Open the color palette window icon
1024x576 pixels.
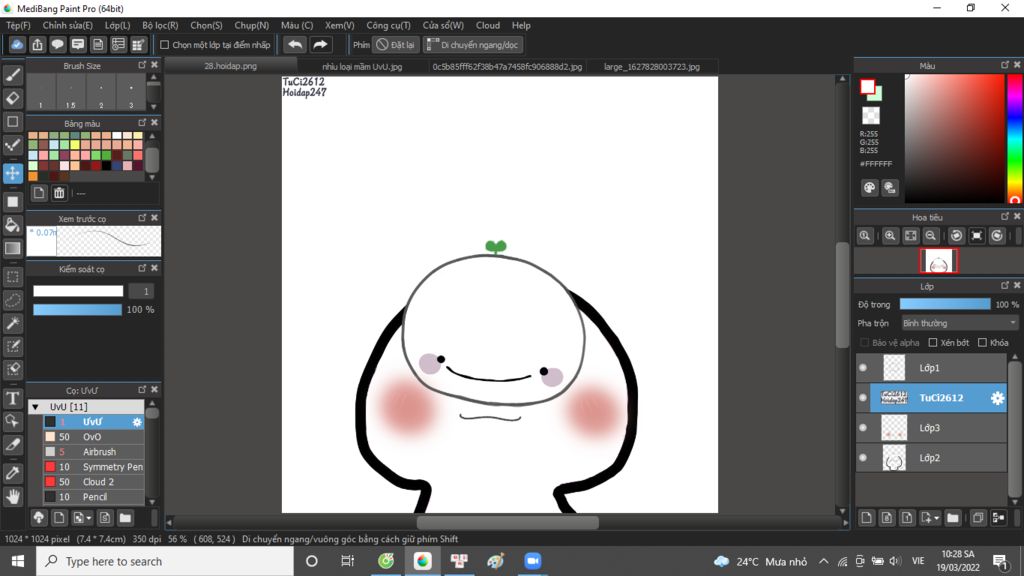point(869,188)
